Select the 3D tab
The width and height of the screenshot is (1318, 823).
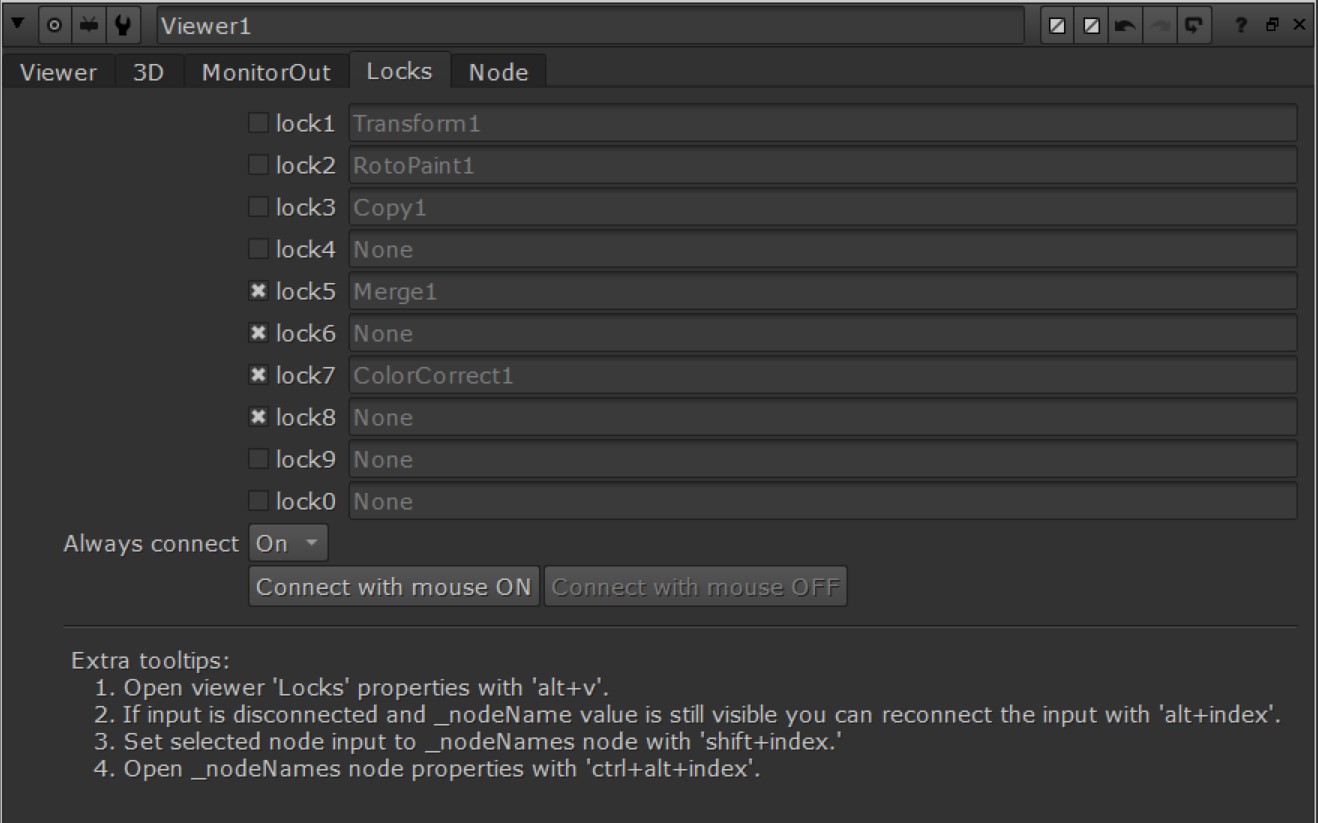tap(147, 71)
